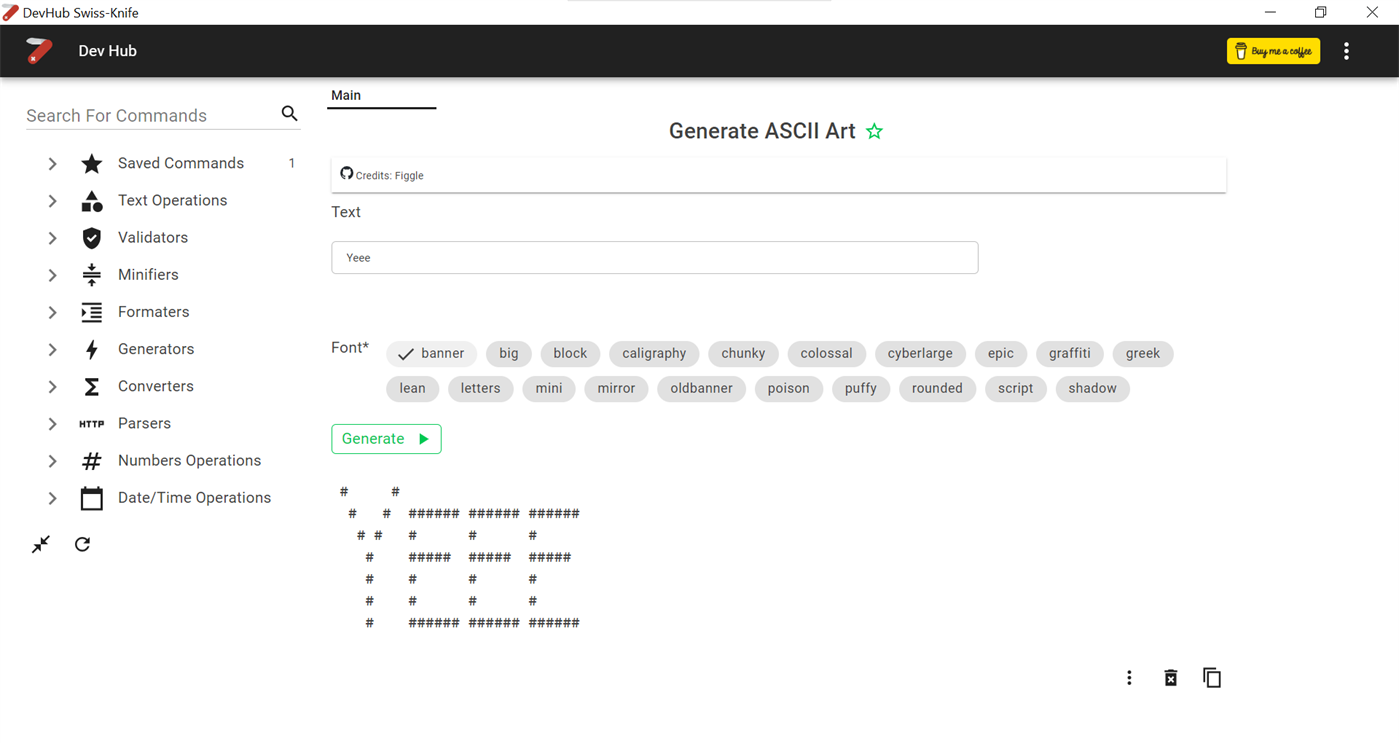Screen dimensions: 1399x743
Task: Pick the shadow font chip
Action: (x=1092, y=388)
